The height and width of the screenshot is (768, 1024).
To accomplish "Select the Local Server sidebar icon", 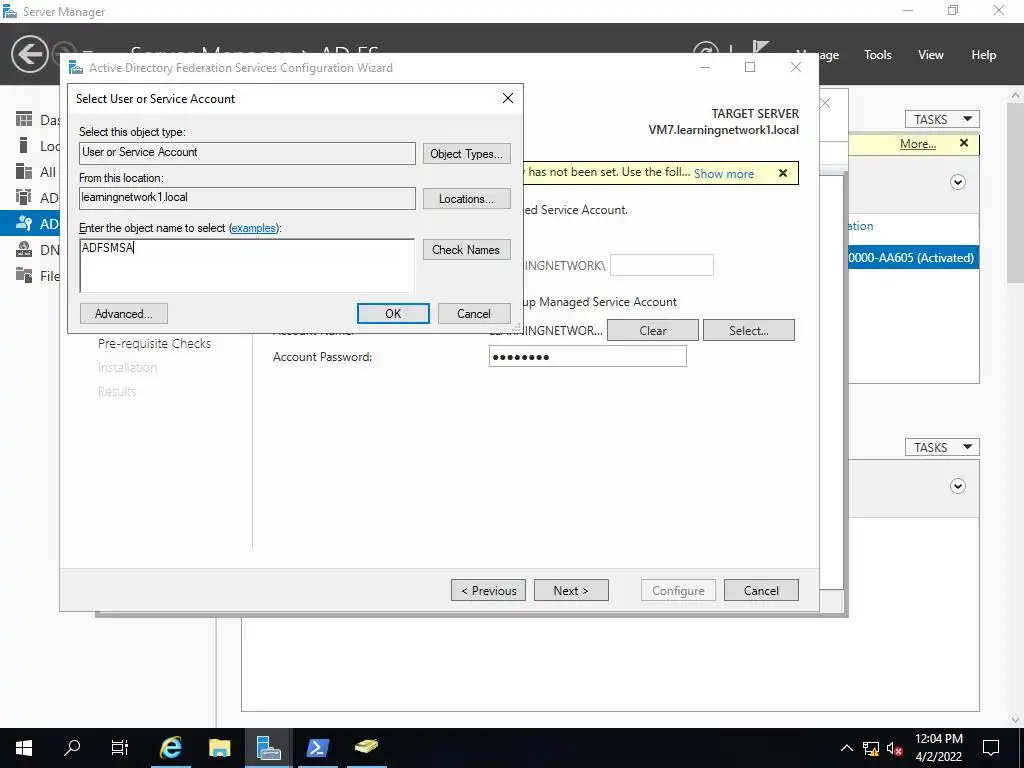I will pos(24,145).
